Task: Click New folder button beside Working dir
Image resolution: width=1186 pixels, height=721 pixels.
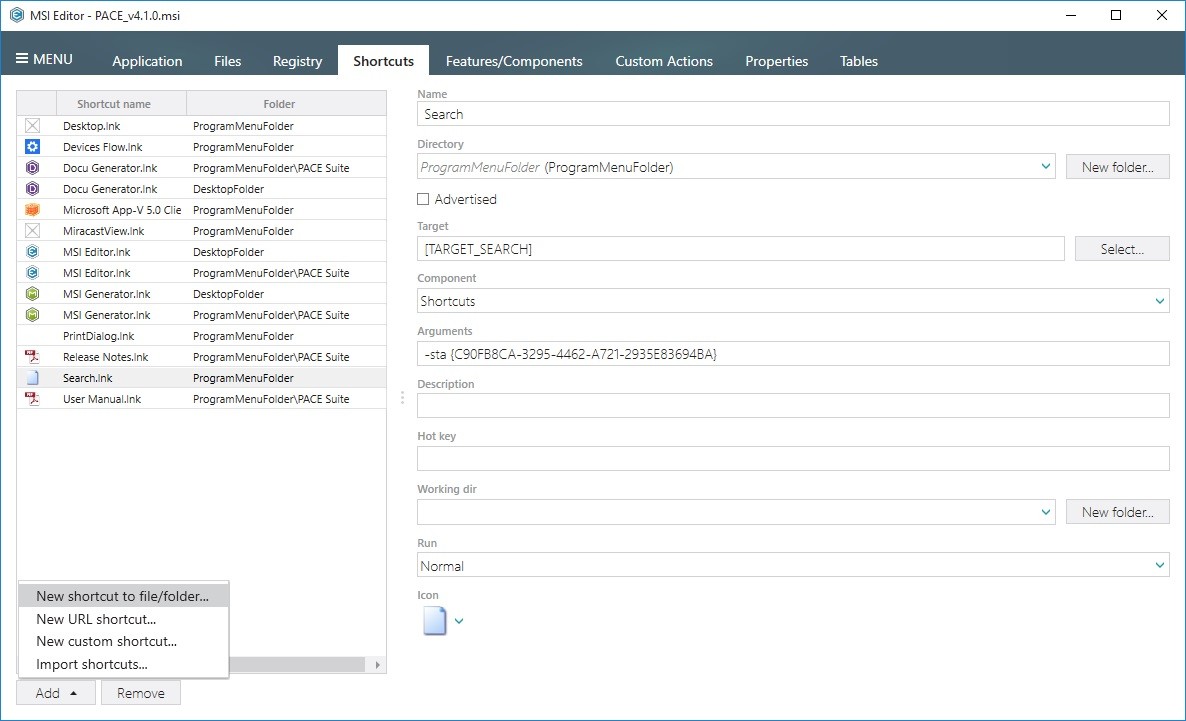Action: 1117,512
